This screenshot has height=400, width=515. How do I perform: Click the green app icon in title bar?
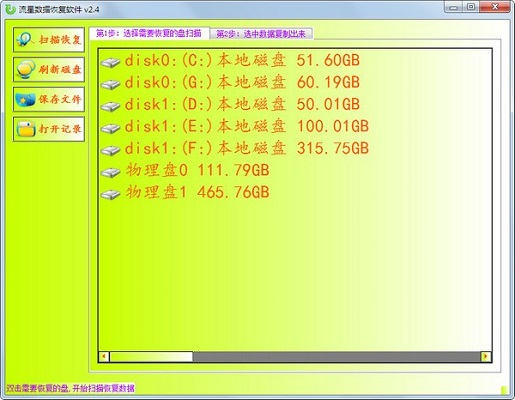click(x=10, y=9)
